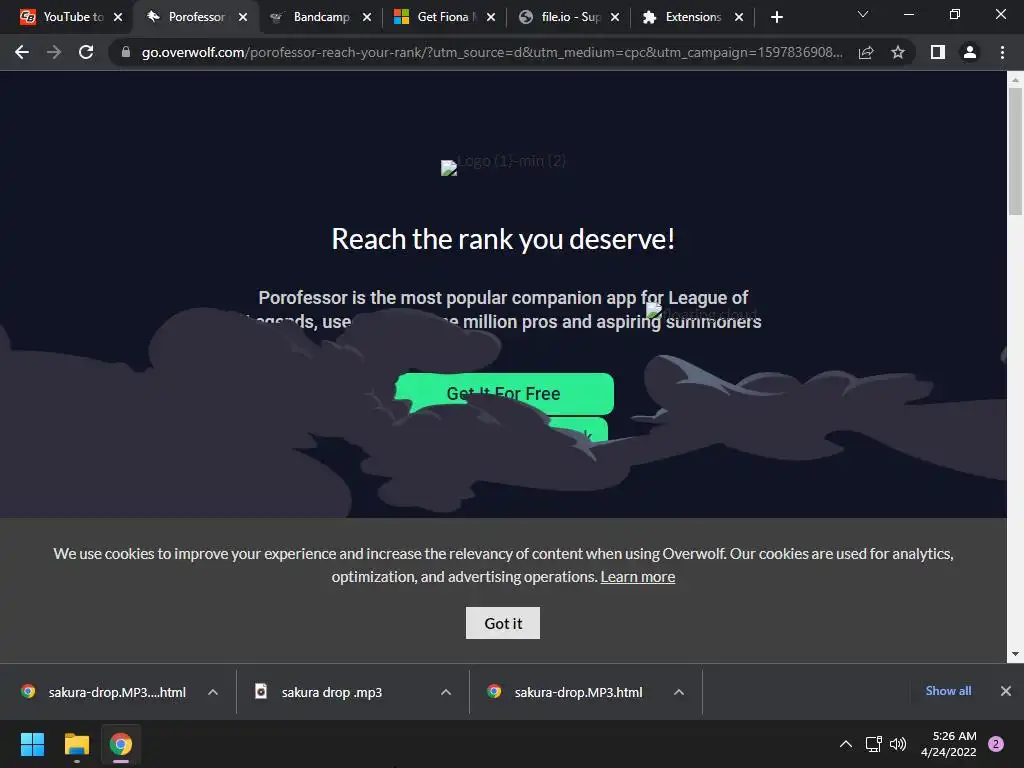The image size is (1024, 768).
Task: Open the tab search dropdown
Action: point(863,14)
